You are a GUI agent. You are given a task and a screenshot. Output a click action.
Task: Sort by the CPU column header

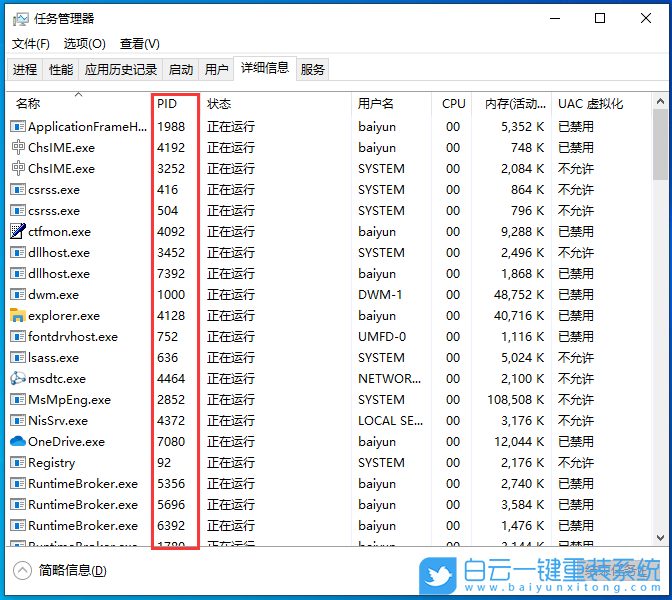pyautogui.click(x=452, y=103)
